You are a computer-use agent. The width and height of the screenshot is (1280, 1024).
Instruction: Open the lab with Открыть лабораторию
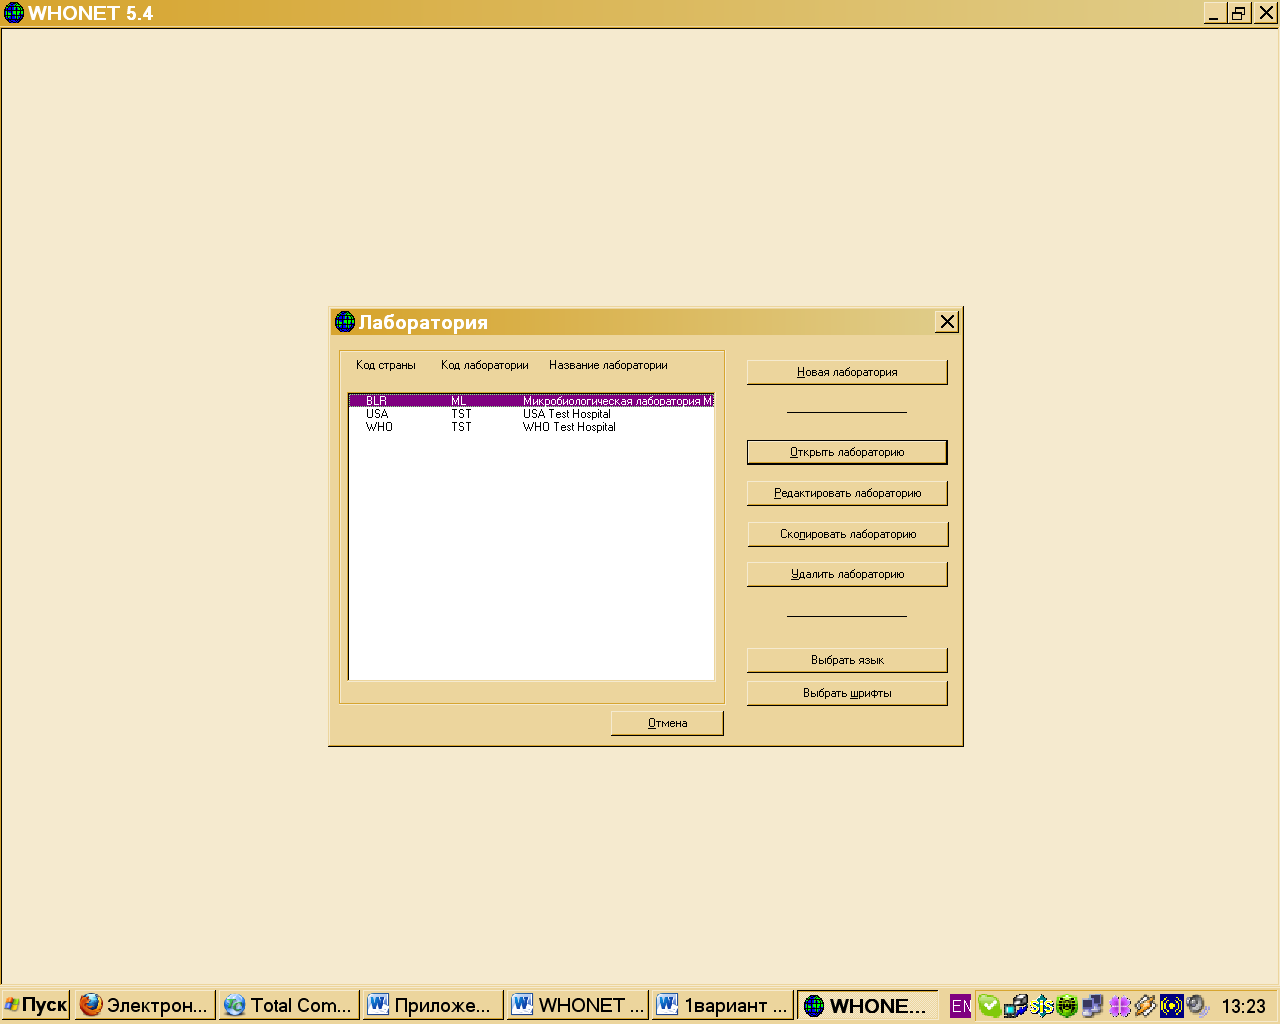(x=847, y=452)
